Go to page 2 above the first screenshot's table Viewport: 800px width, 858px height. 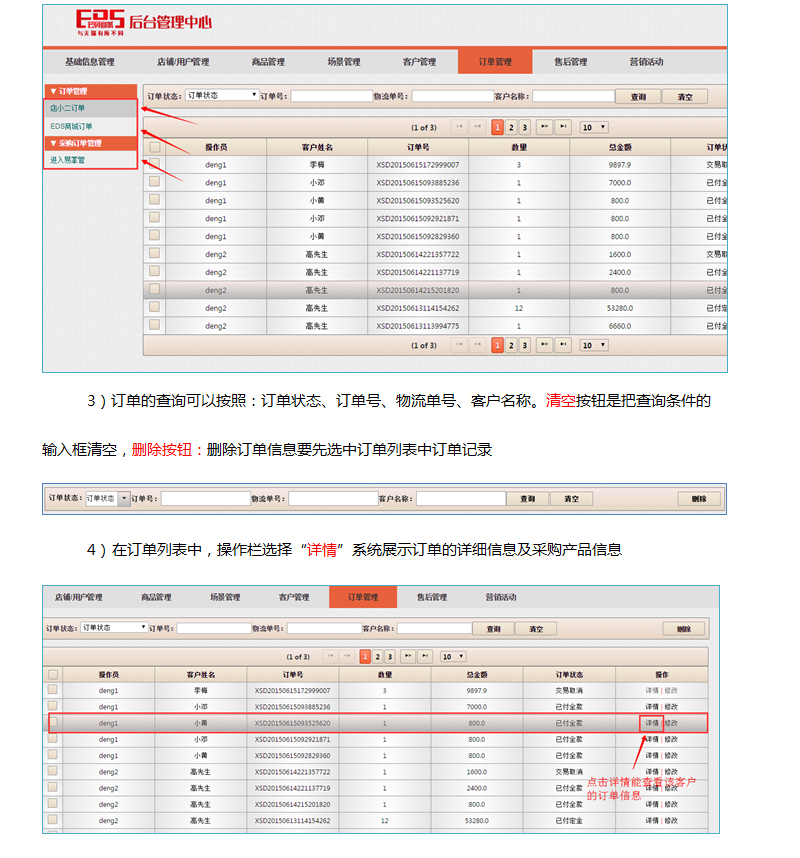coord(511,127)
